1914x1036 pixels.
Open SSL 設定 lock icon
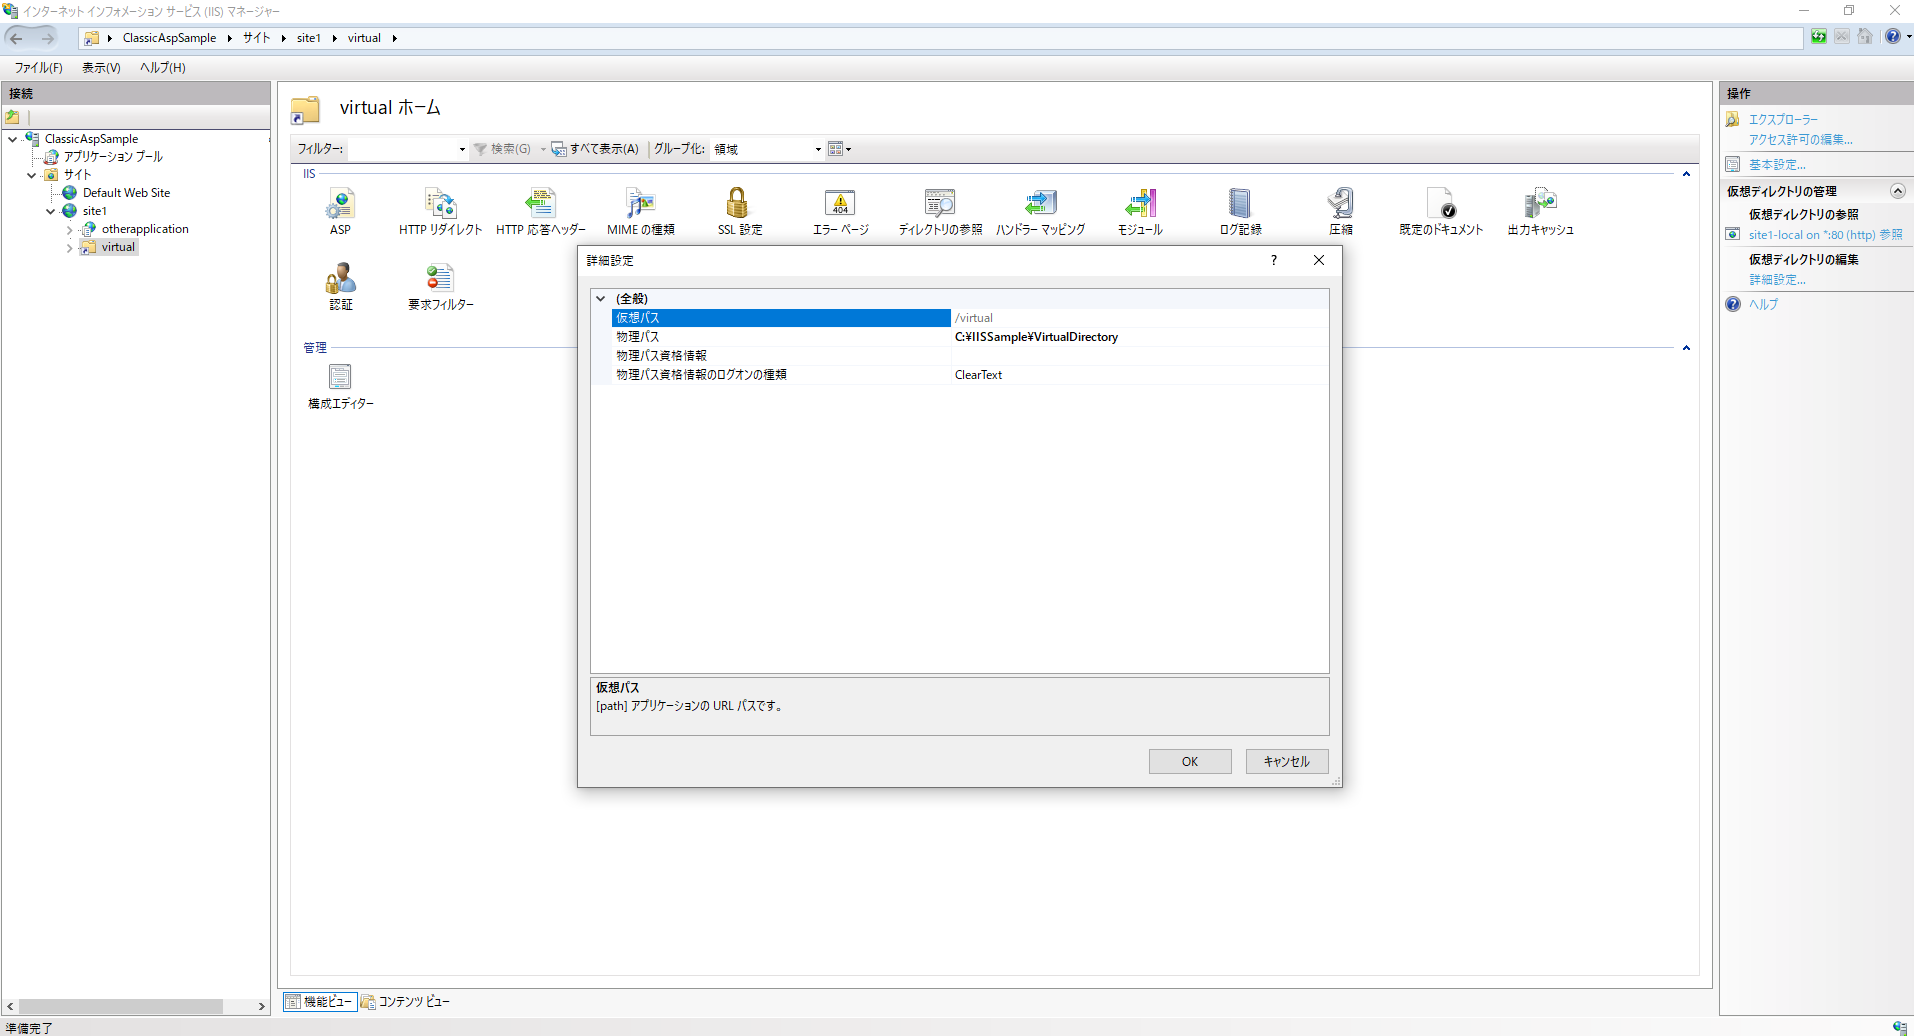click(x=738, y=203)
